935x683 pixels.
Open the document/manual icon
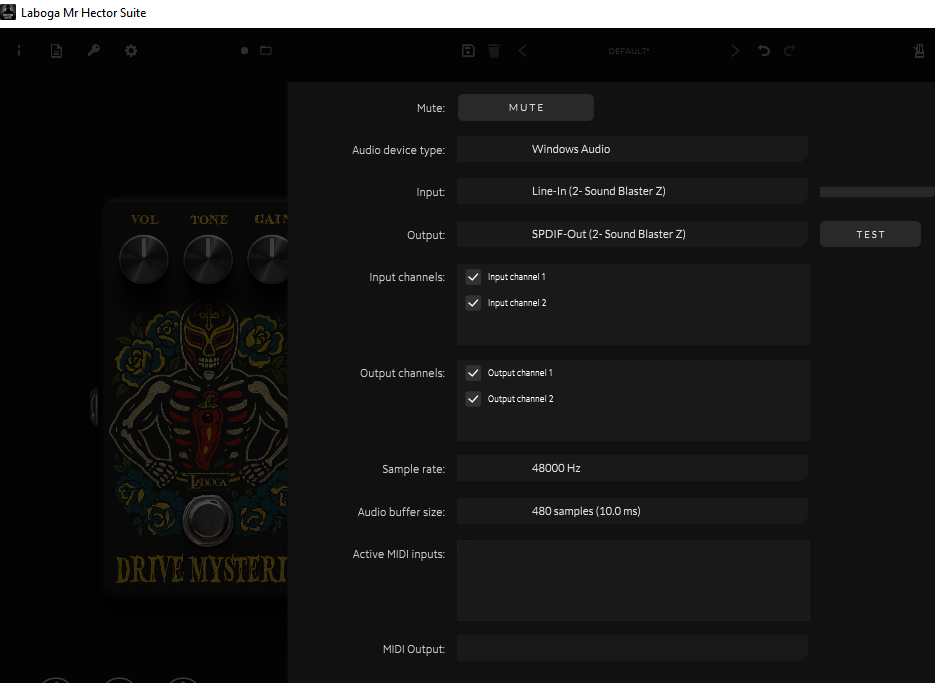click(x=56, y=51)
